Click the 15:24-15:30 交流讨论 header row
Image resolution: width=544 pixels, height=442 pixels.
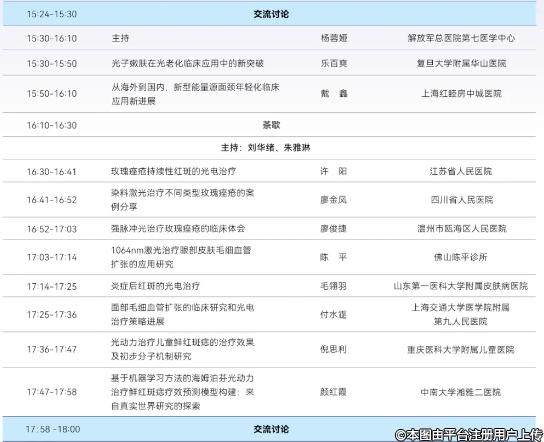pyautogui.click(x=269, y=14)
